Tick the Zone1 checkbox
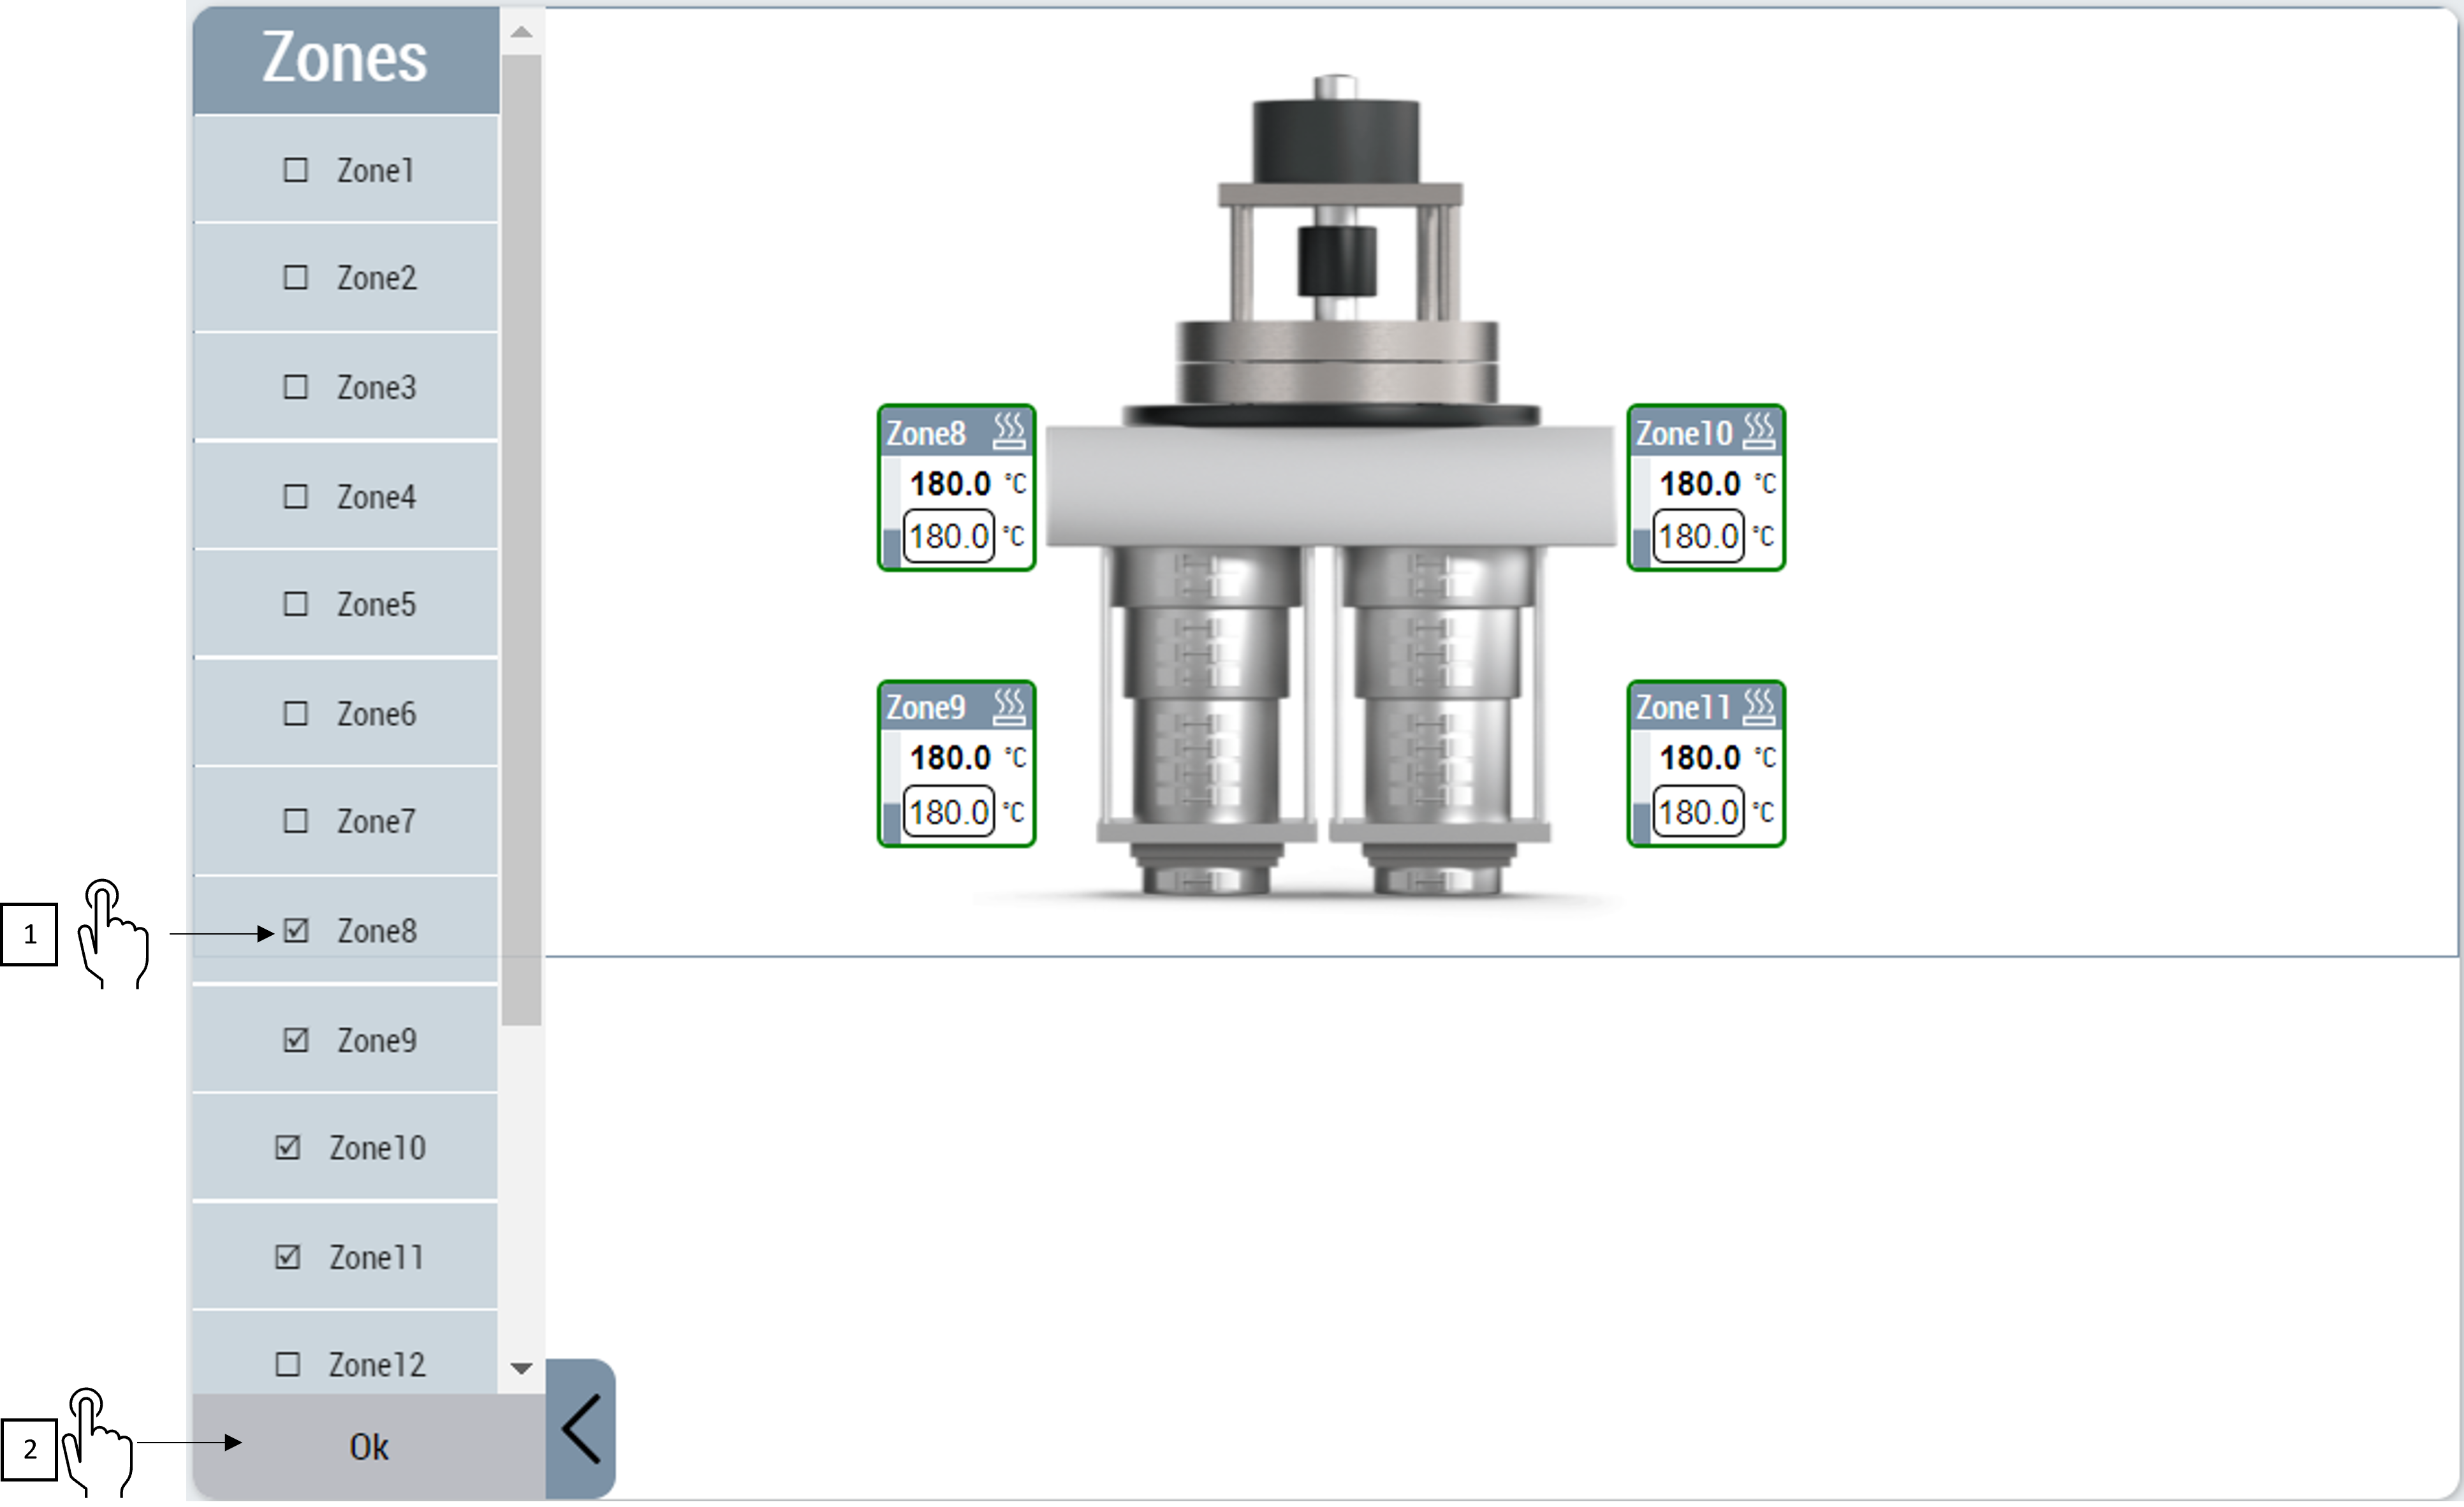2464x1507 pixels. (x=296, y=170)
